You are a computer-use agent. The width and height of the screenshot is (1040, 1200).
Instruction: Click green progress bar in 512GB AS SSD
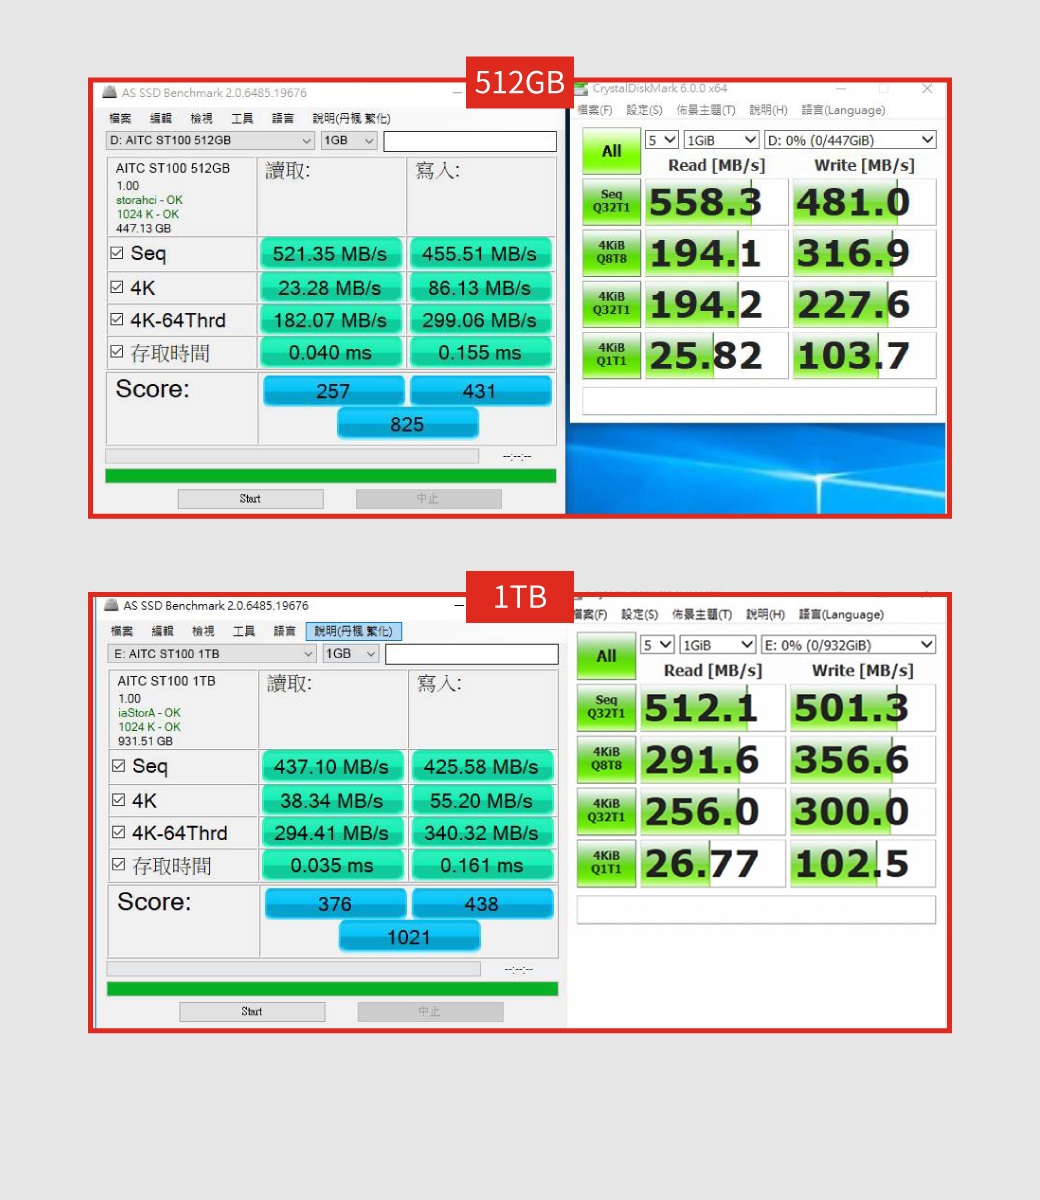(331, 476)
